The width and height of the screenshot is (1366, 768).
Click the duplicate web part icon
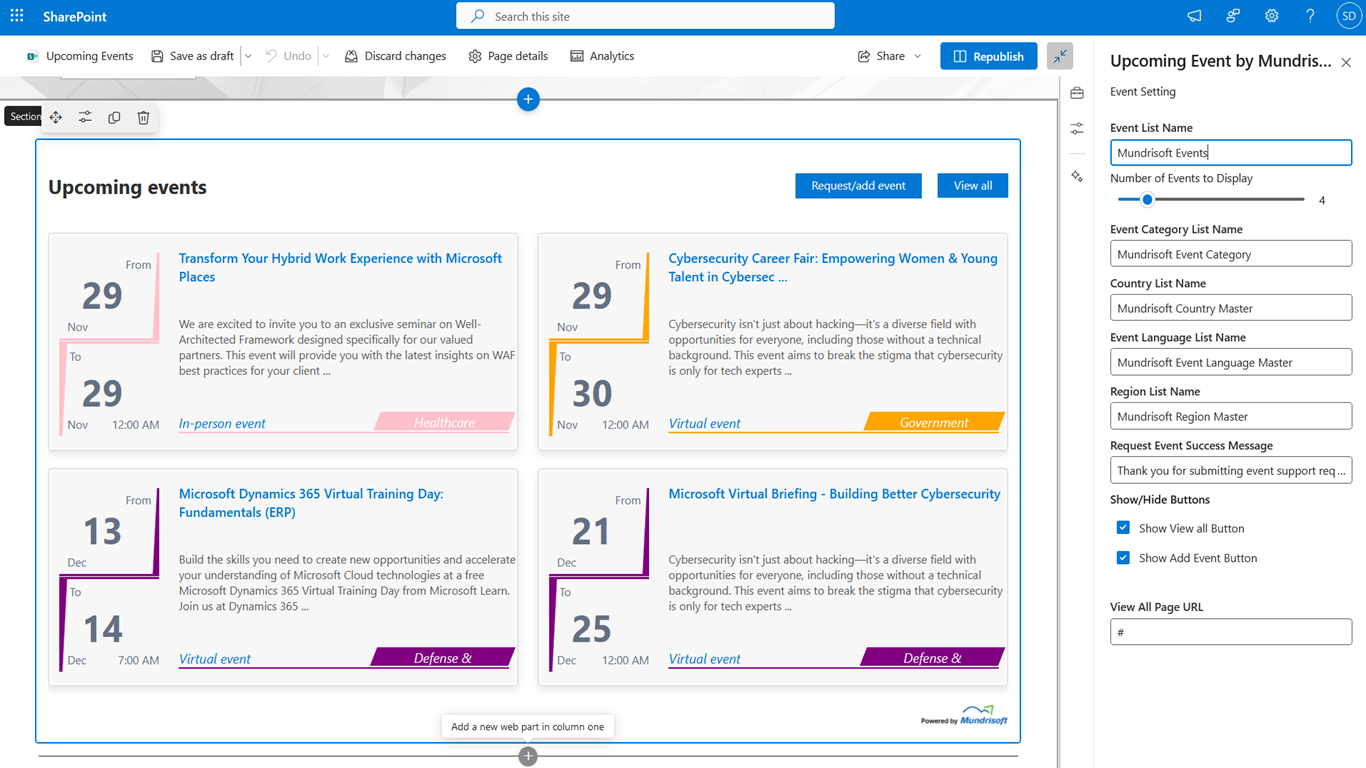[114, 118]
